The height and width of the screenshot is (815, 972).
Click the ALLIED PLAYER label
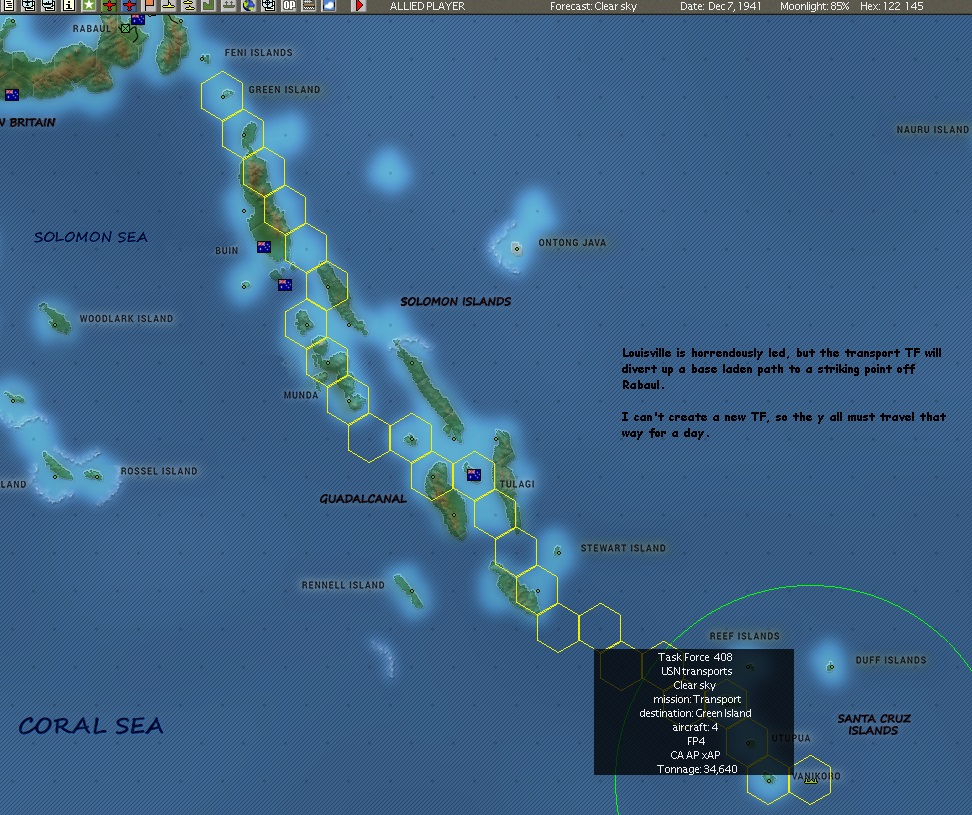pyautogui.click(x=427, y=6)
